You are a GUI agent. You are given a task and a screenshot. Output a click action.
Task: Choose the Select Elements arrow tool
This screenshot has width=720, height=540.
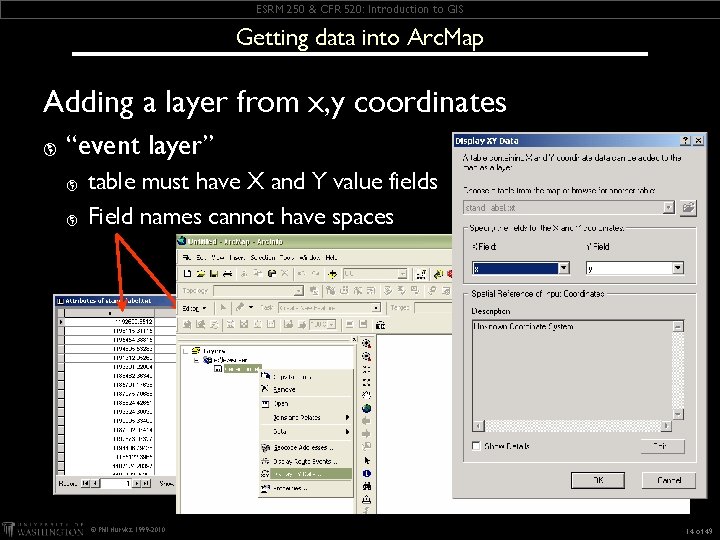pos(366,460)
